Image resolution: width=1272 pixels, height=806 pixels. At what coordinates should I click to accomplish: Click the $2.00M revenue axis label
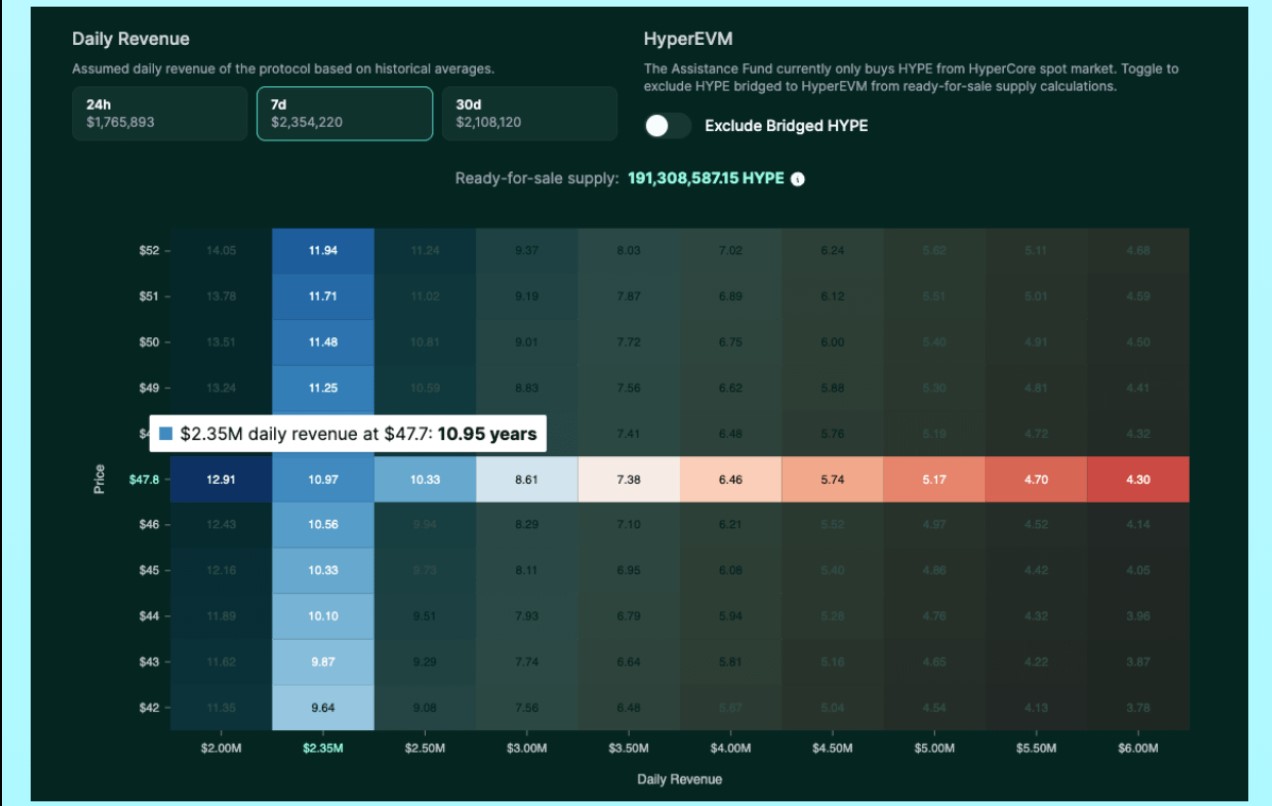click(221, 748)
